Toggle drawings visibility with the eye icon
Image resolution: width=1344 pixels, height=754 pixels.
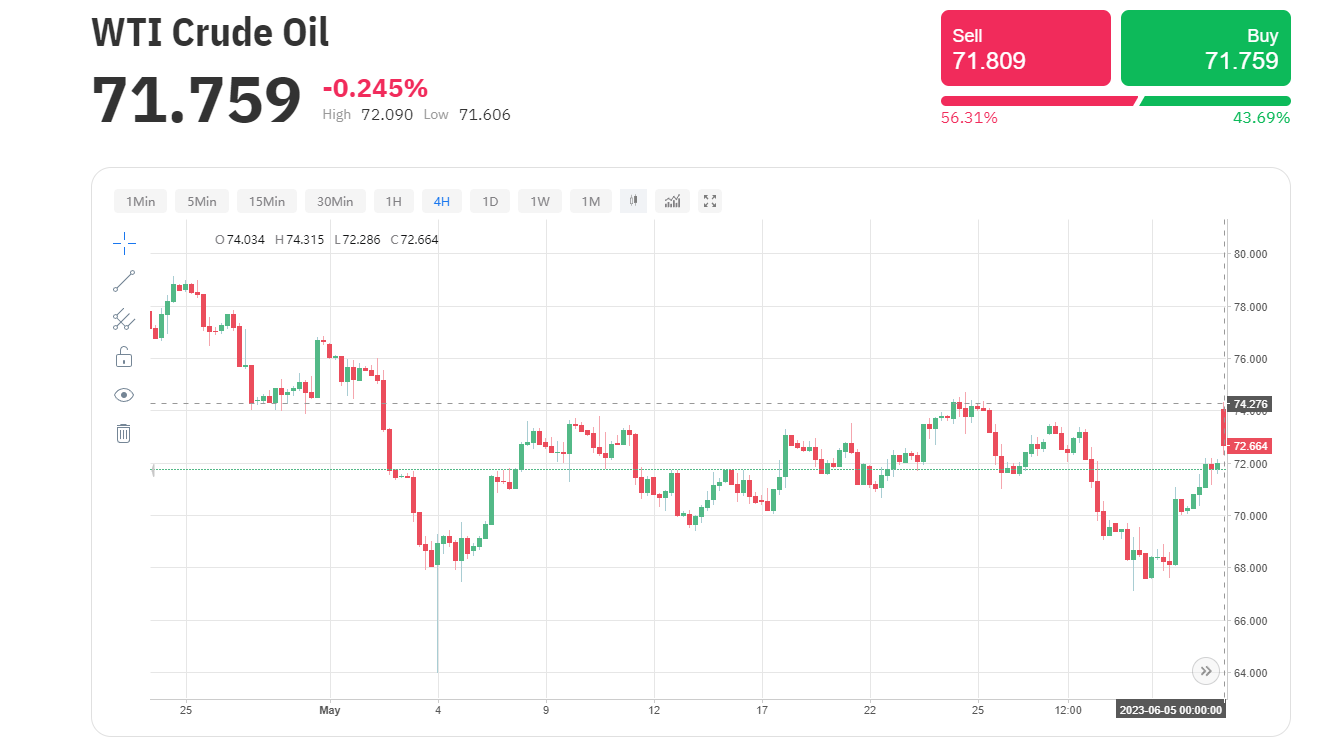(124, 394)
